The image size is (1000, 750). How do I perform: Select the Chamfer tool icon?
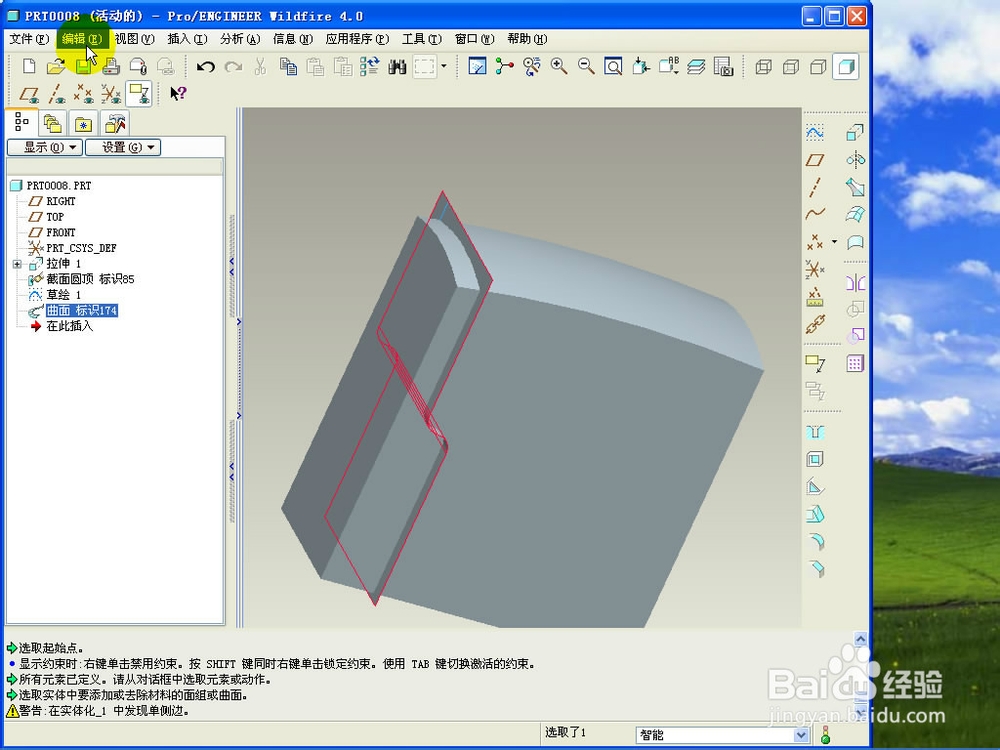[x=815, y=568]
